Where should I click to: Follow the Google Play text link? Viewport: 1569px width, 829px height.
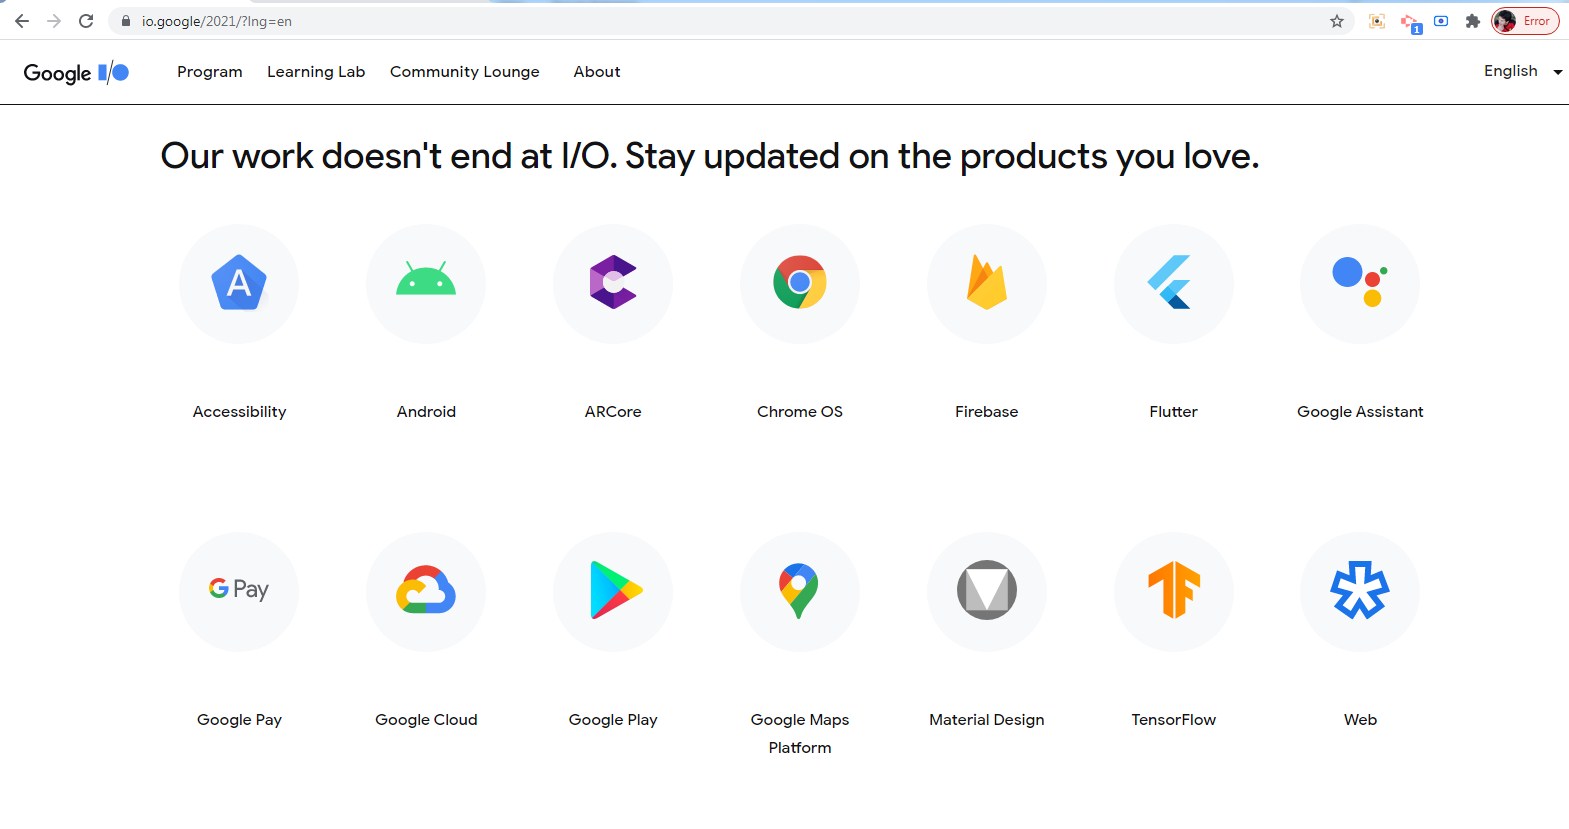click(613, 720)
